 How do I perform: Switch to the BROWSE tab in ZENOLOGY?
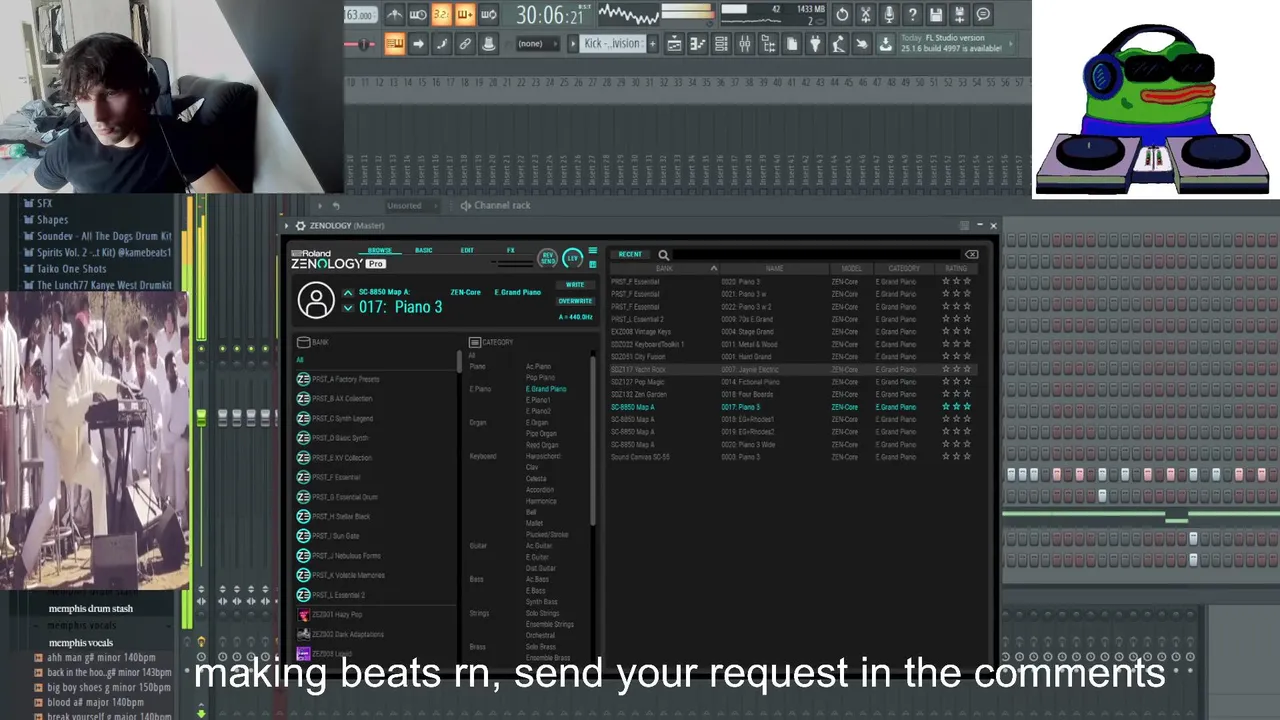click(379, 250)
